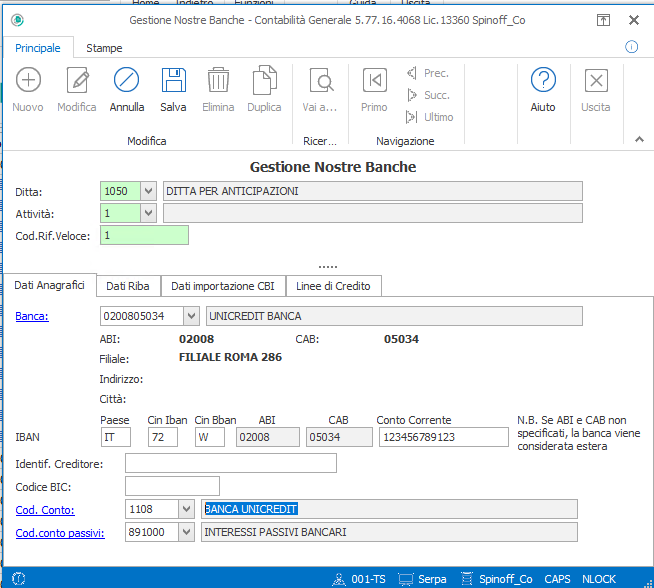Click the INTERESSI PASSIVI BANCARI field

pyautogui.click(x=389, y=532)
